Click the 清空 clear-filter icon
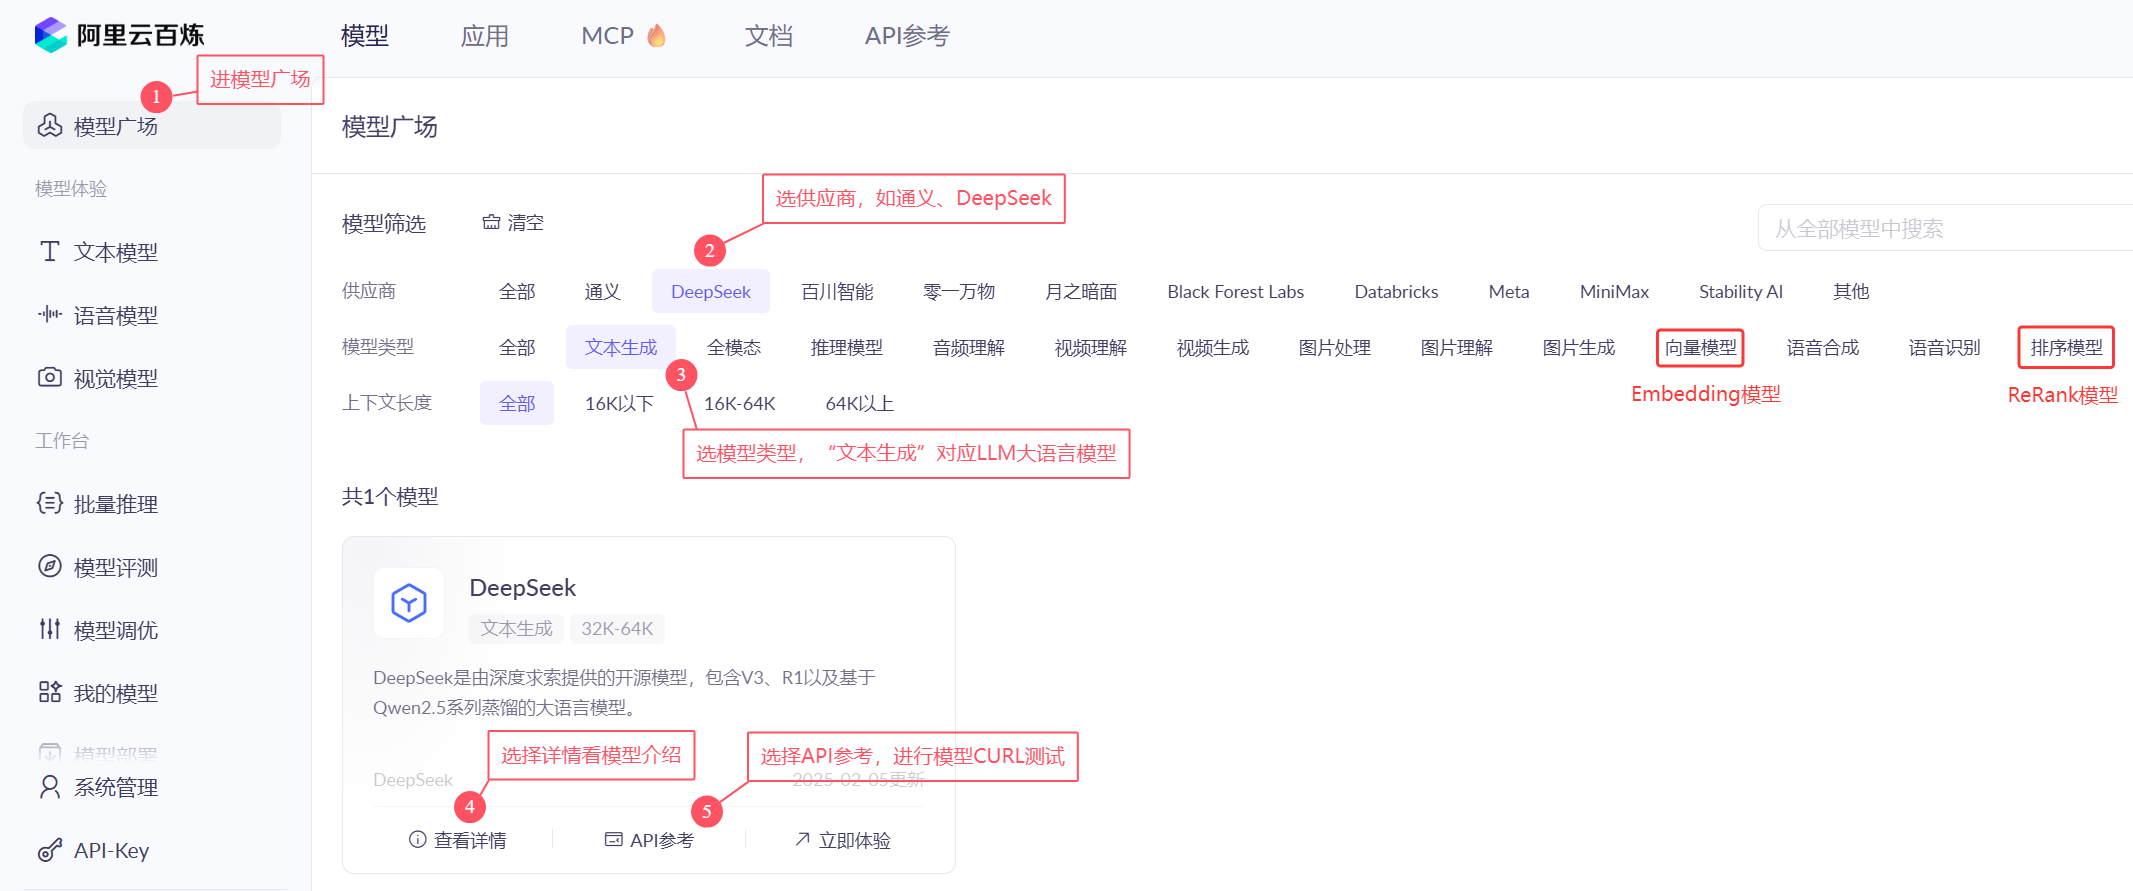The image size is (2133, 891). coord(491,222)
